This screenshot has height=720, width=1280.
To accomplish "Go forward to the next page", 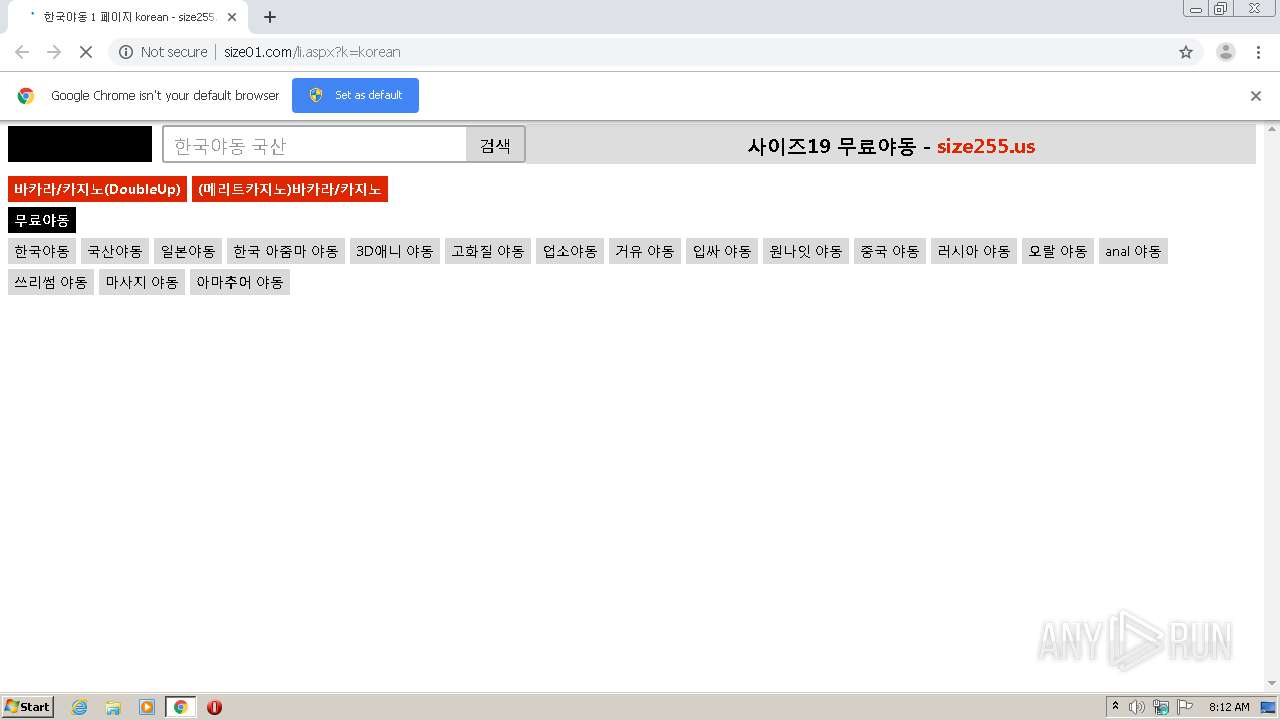I will click(54, 52).
